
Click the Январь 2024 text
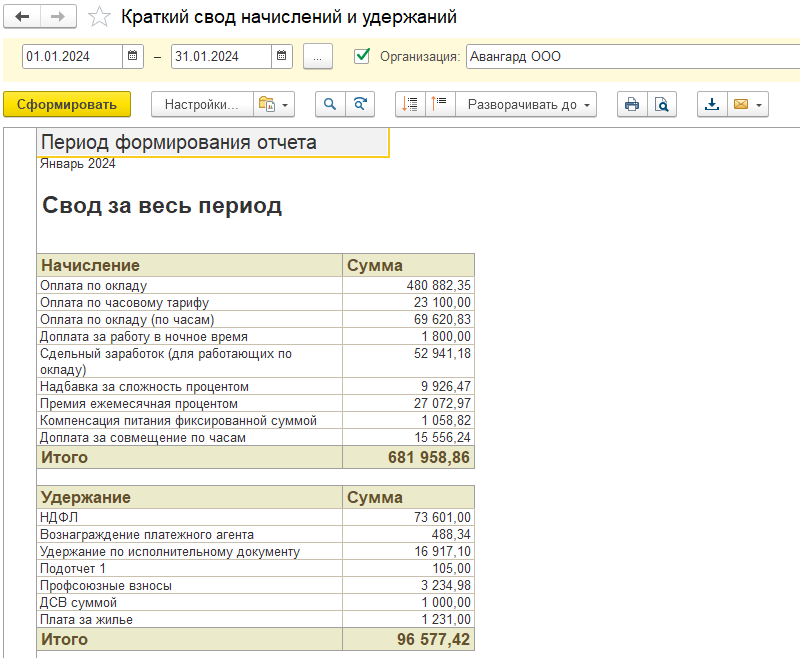[x=78, y=164]
